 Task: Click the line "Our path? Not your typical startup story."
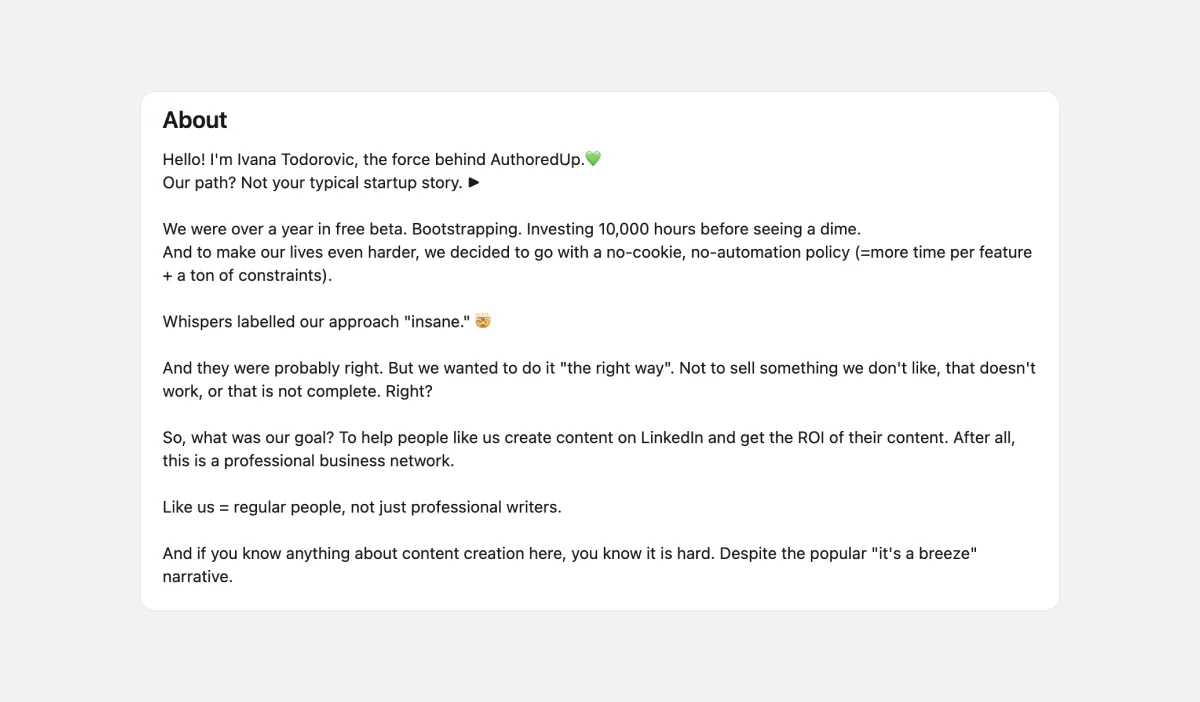click(312, 183)
